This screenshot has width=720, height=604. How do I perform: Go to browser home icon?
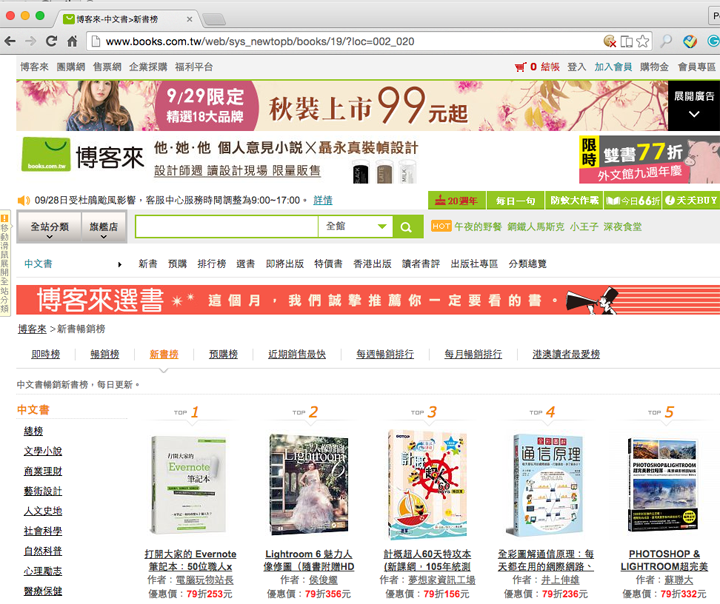coord(72,41)
